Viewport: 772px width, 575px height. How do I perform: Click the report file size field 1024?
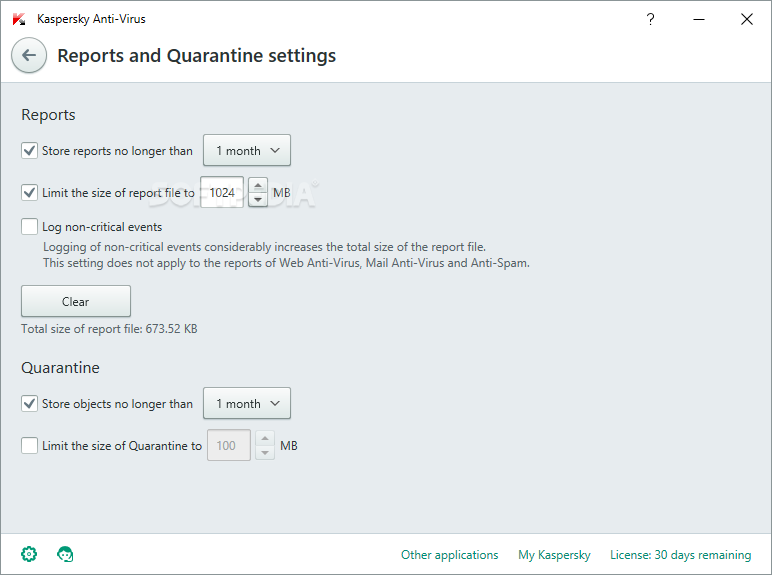pyautogui.click(x=222, y=192)
